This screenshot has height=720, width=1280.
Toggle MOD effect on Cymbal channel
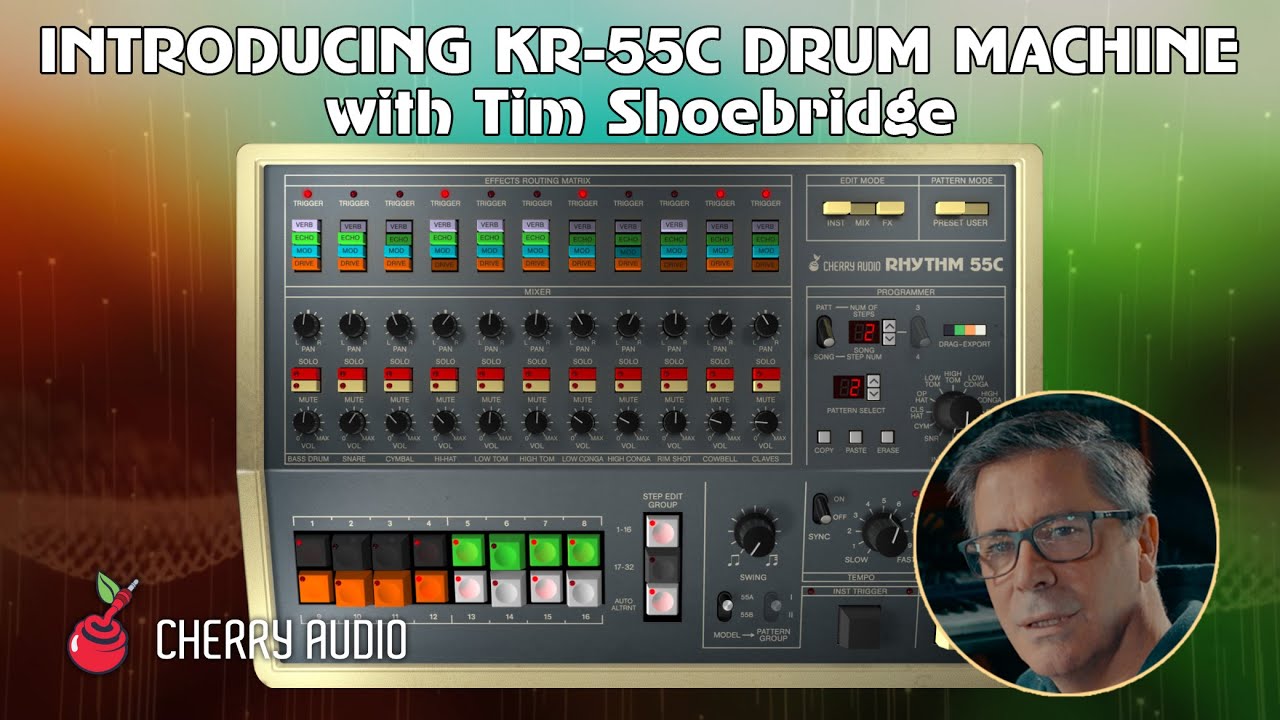(x=398, y=252)
